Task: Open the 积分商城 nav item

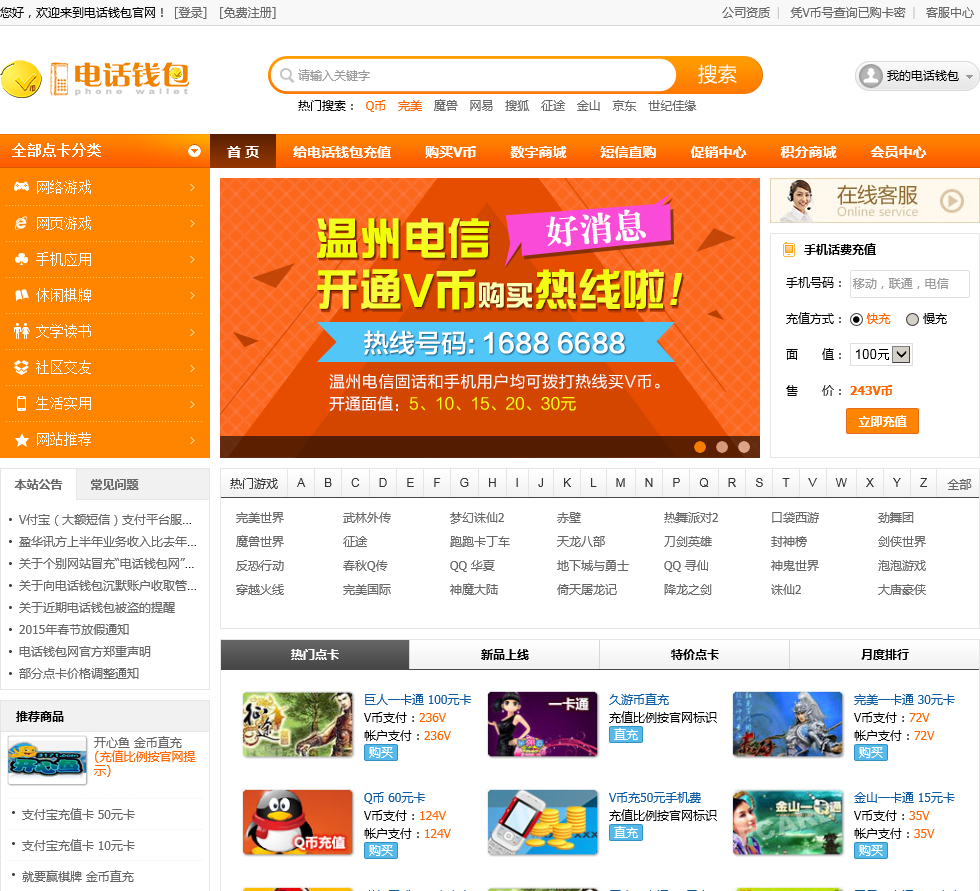Action: (808, 152)
